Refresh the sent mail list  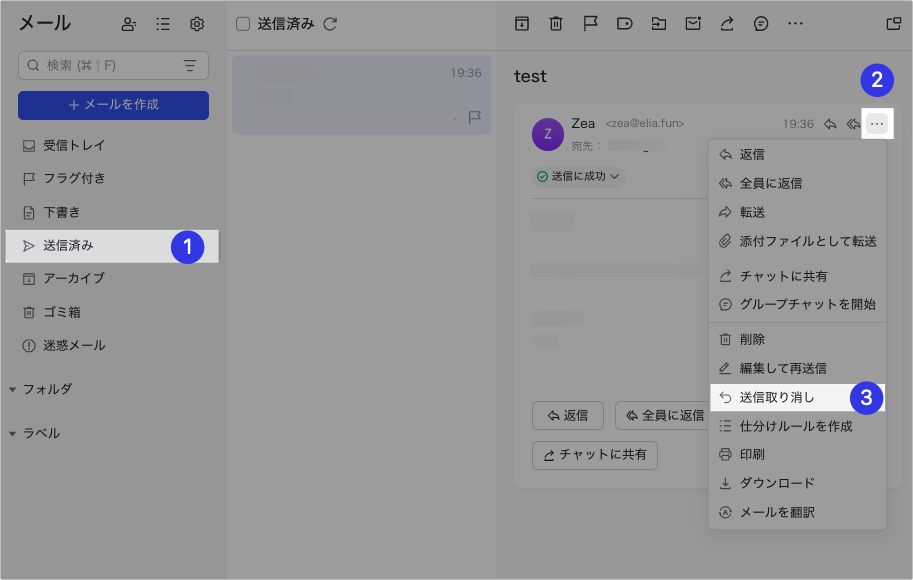[331, 24]
